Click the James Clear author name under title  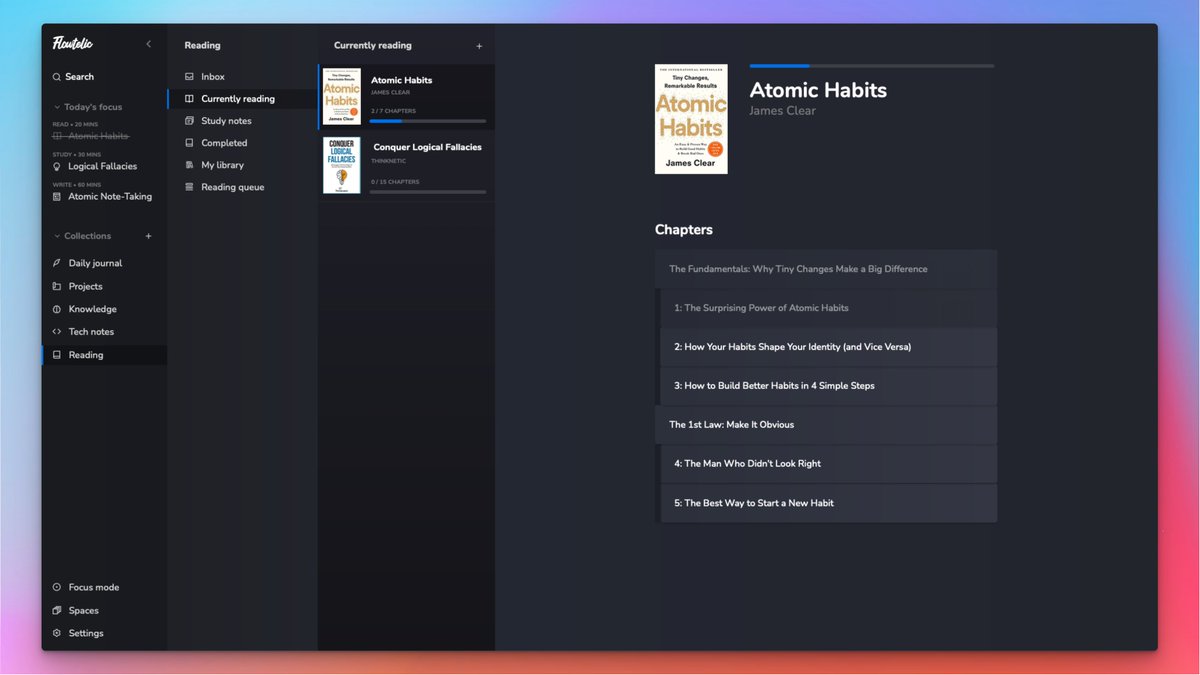coord(783,111)
